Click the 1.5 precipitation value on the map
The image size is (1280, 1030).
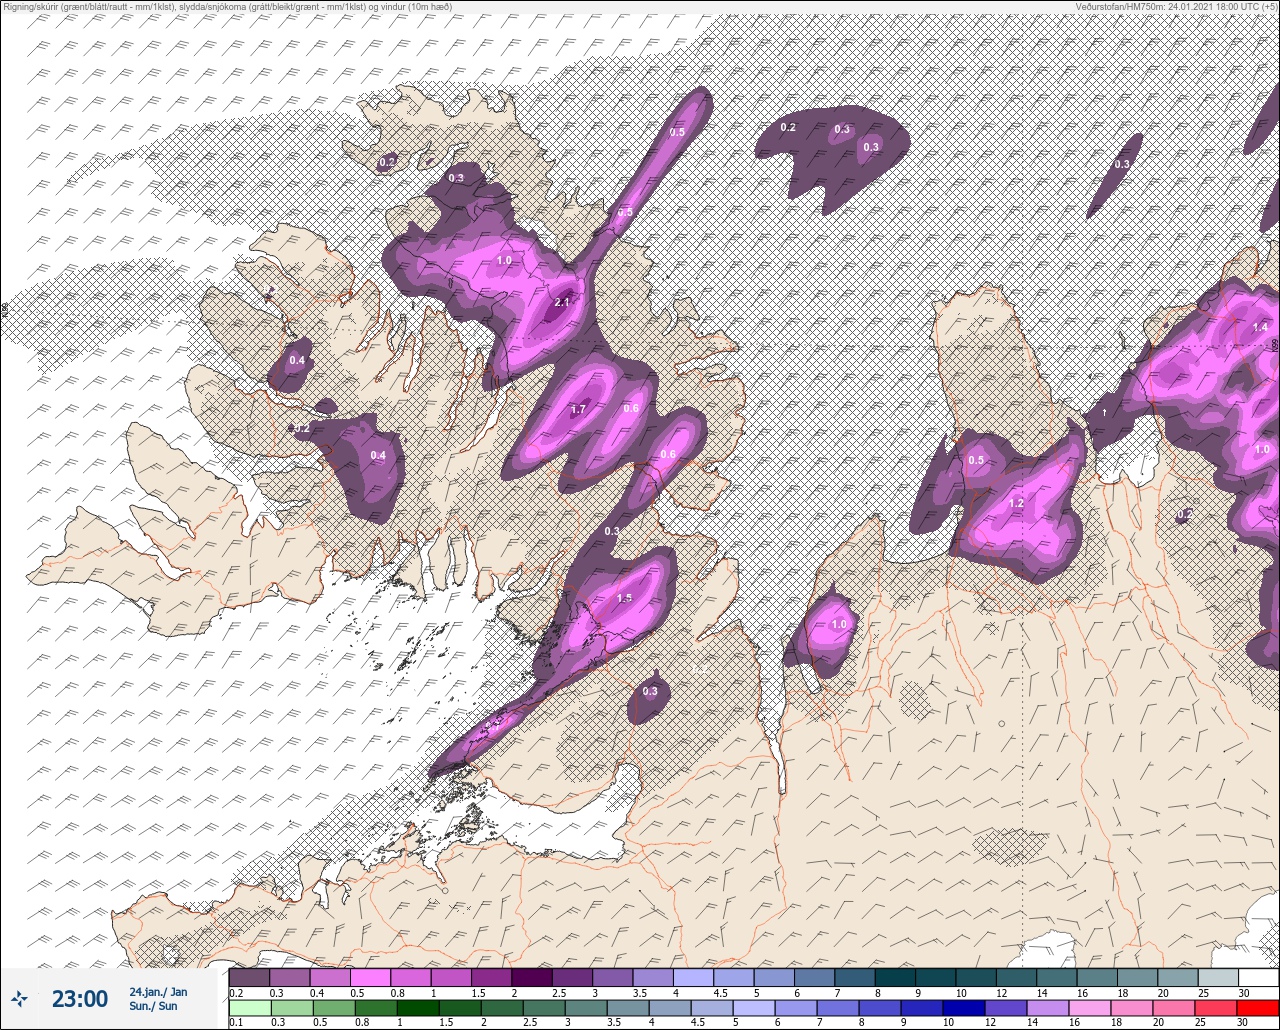pos(624,598)
